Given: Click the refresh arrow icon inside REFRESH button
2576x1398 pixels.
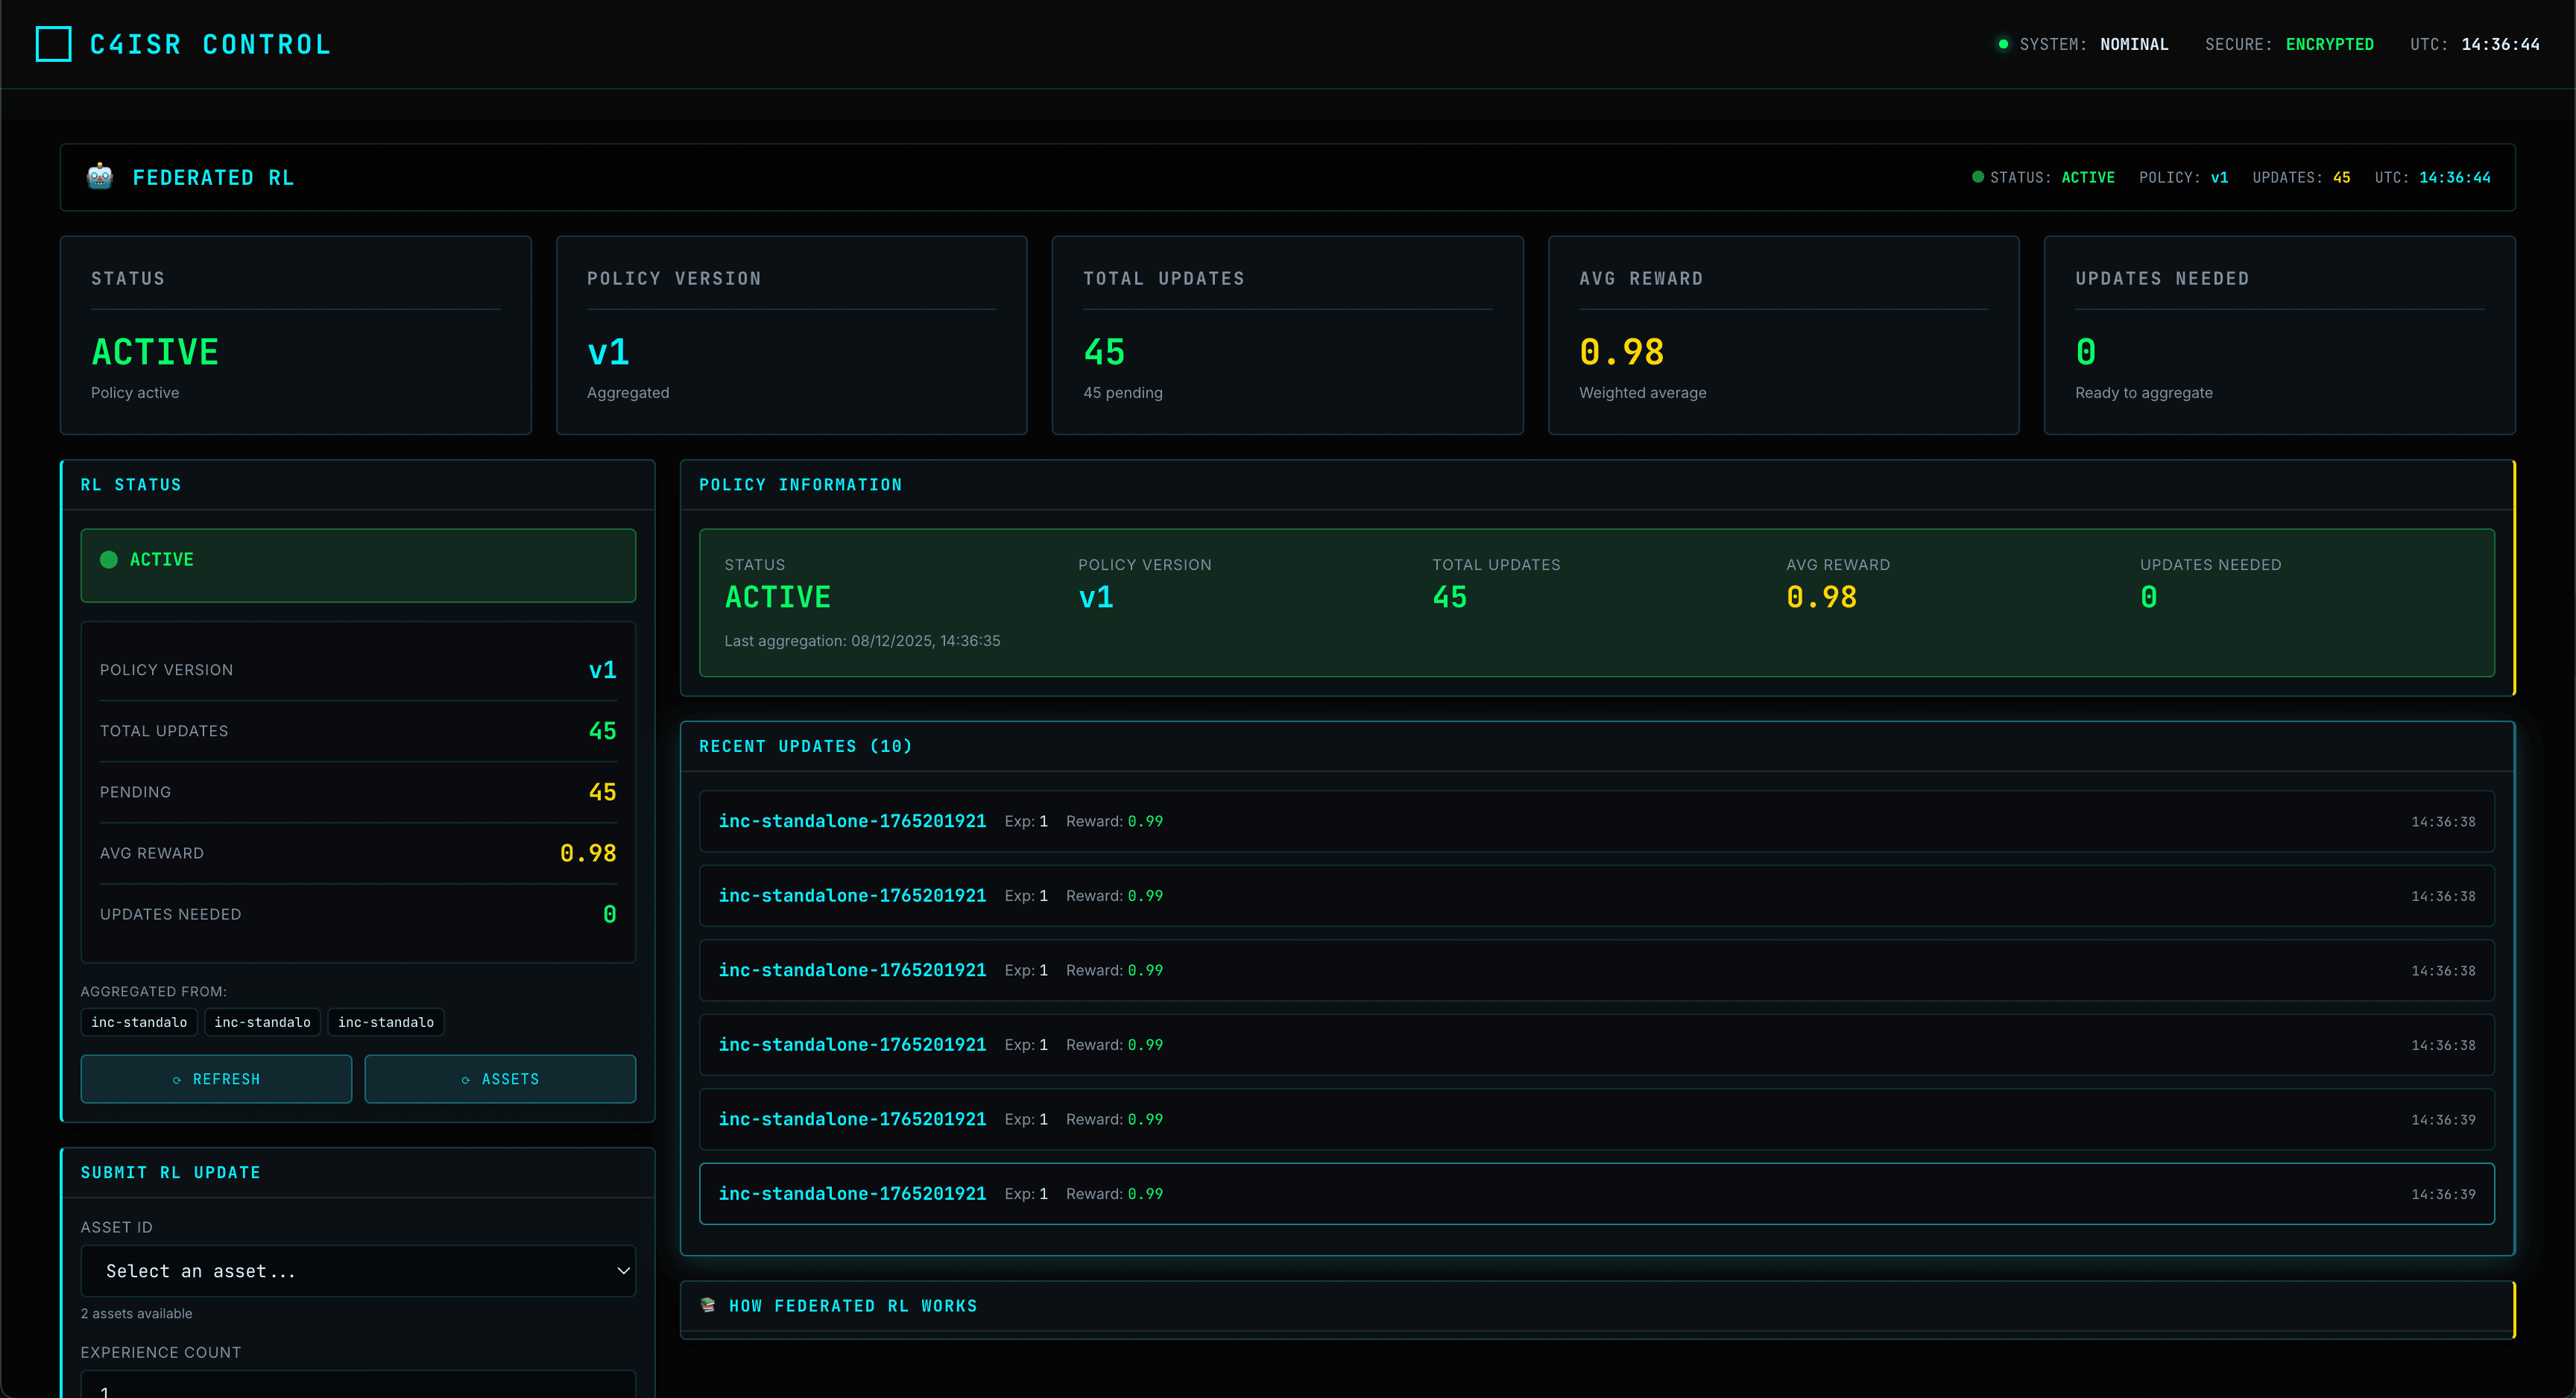Looking at the screenshot, I should (176, 1079).
